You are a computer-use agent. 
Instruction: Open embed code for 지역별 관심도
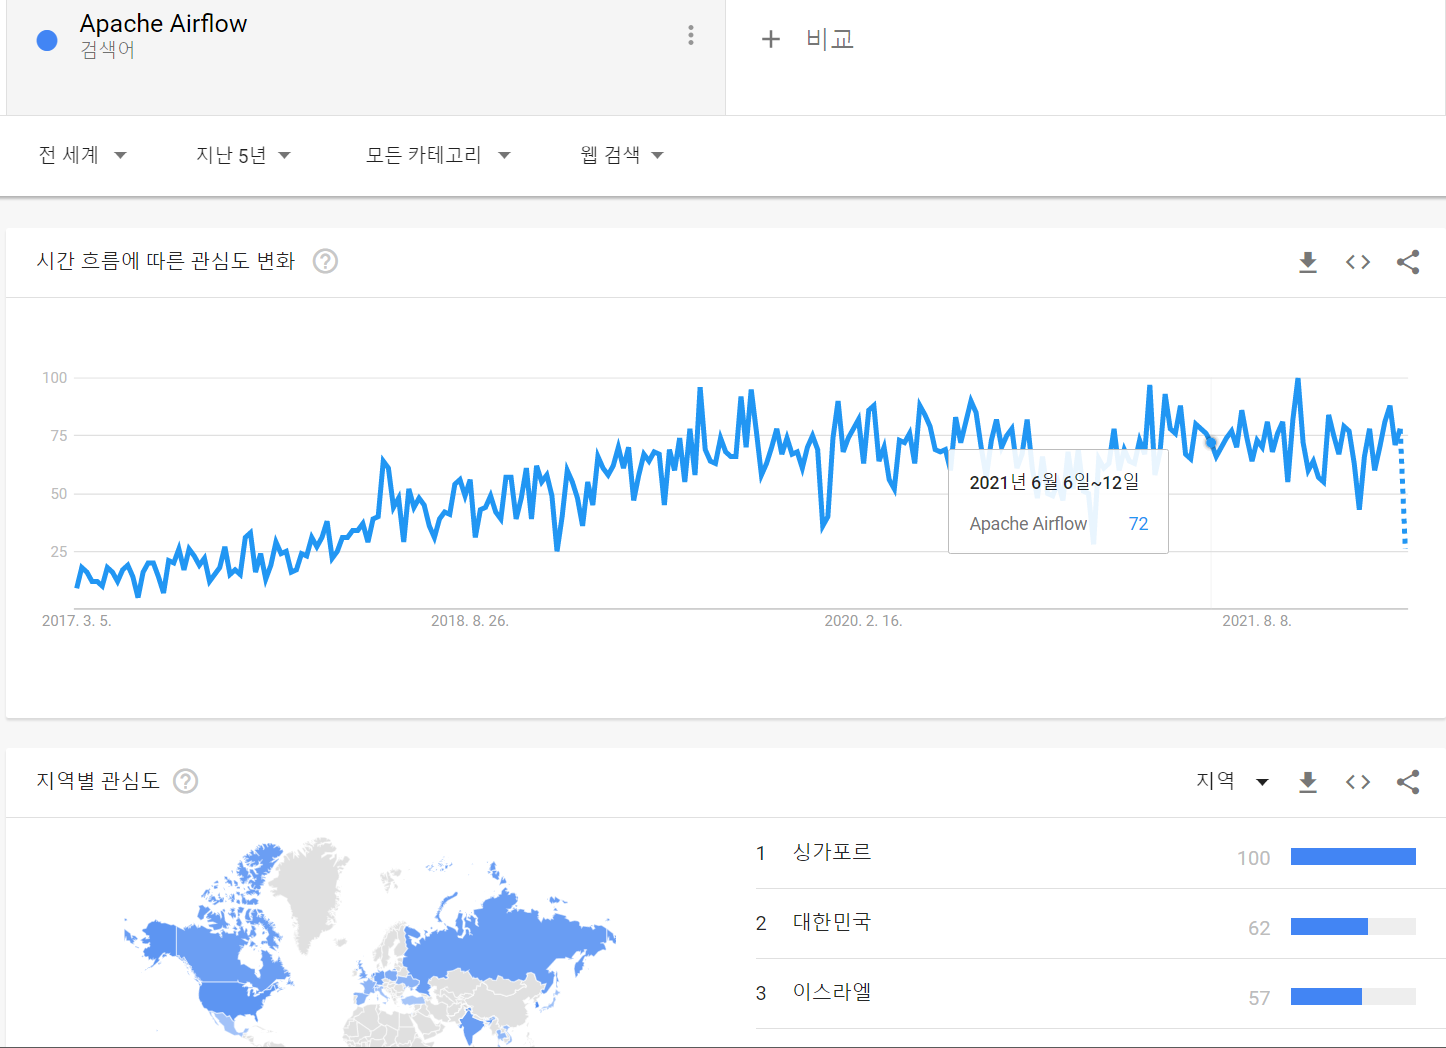1358,782
